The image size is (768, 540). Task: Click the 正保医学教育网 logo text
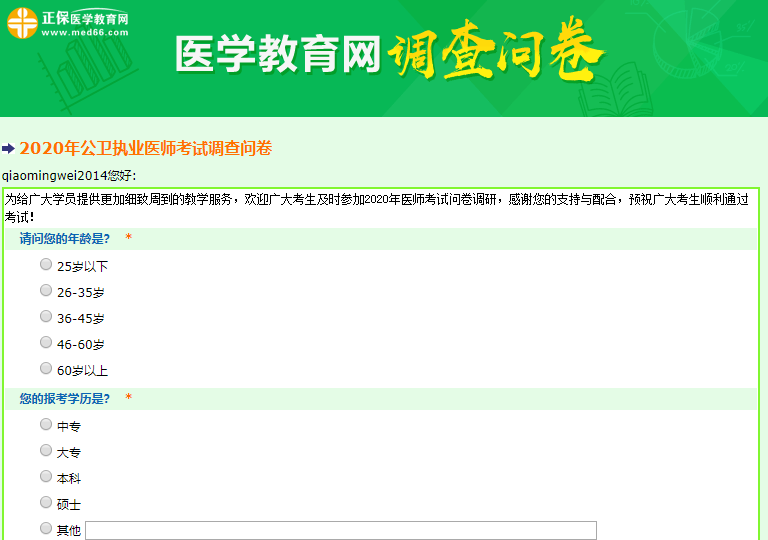click(x=85, y=18)
